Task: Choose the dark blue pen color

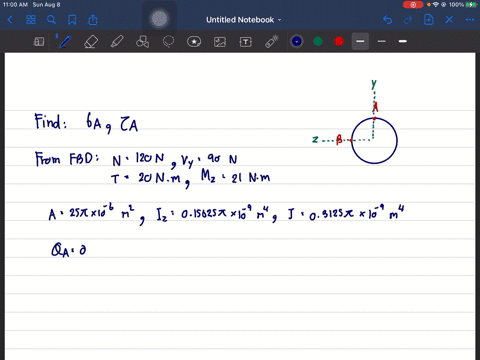Action: click(x=297, y=41)
